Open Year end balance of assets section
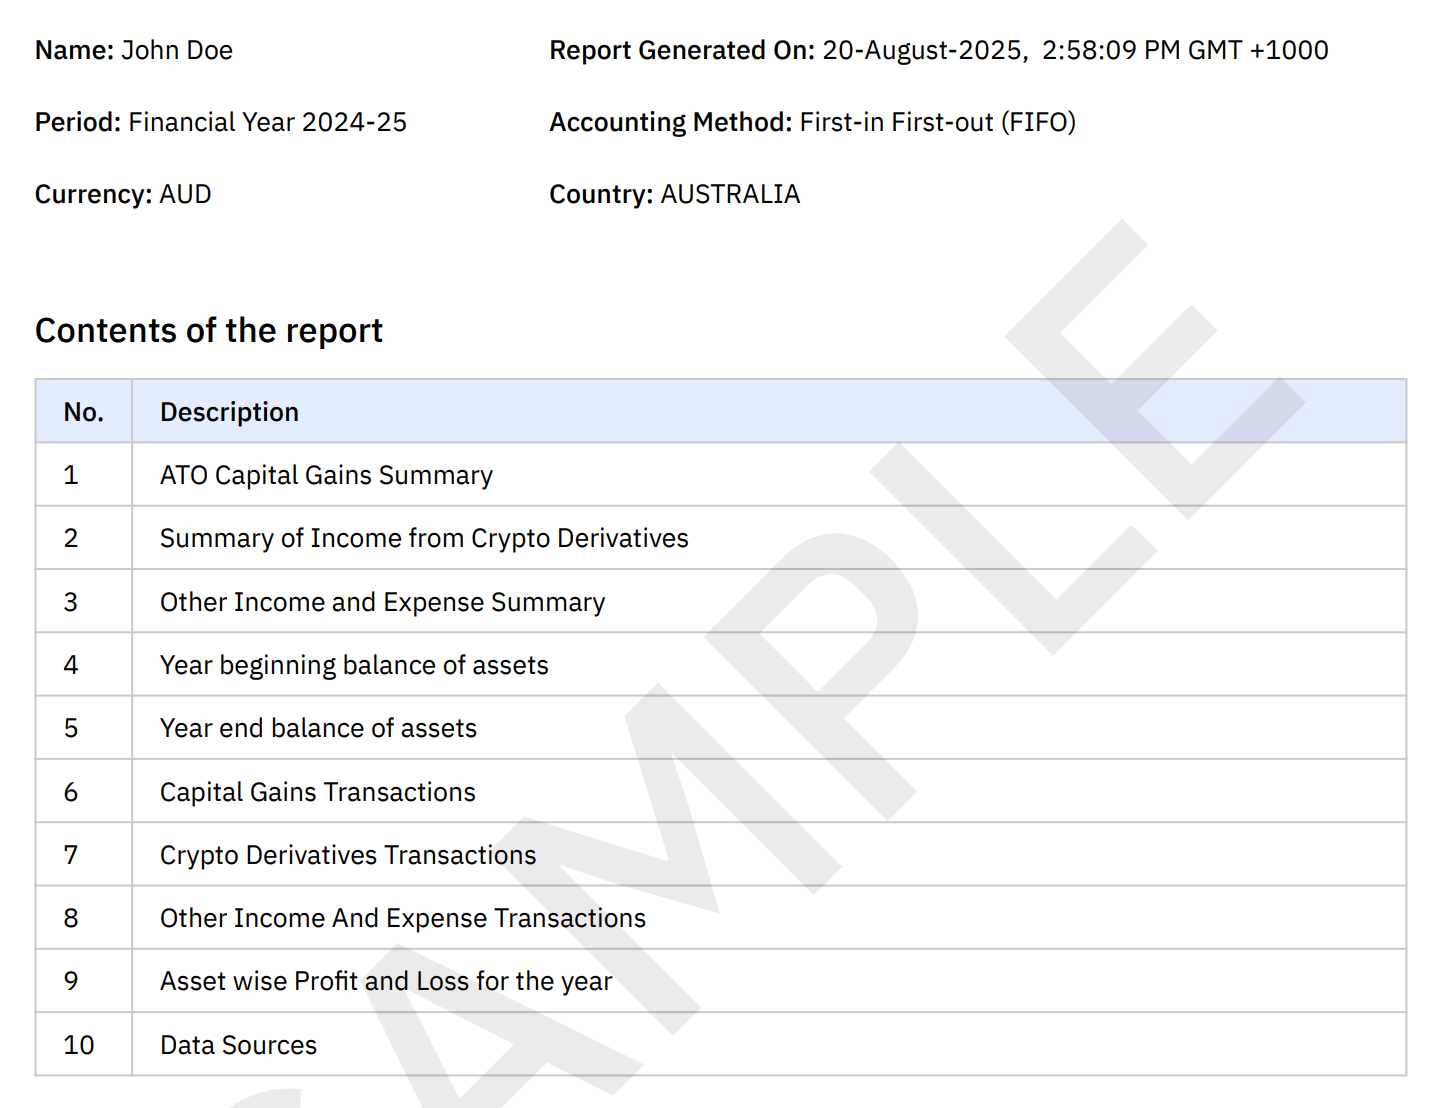The width and height of the screenshot is (1442, 1108). 317,728
